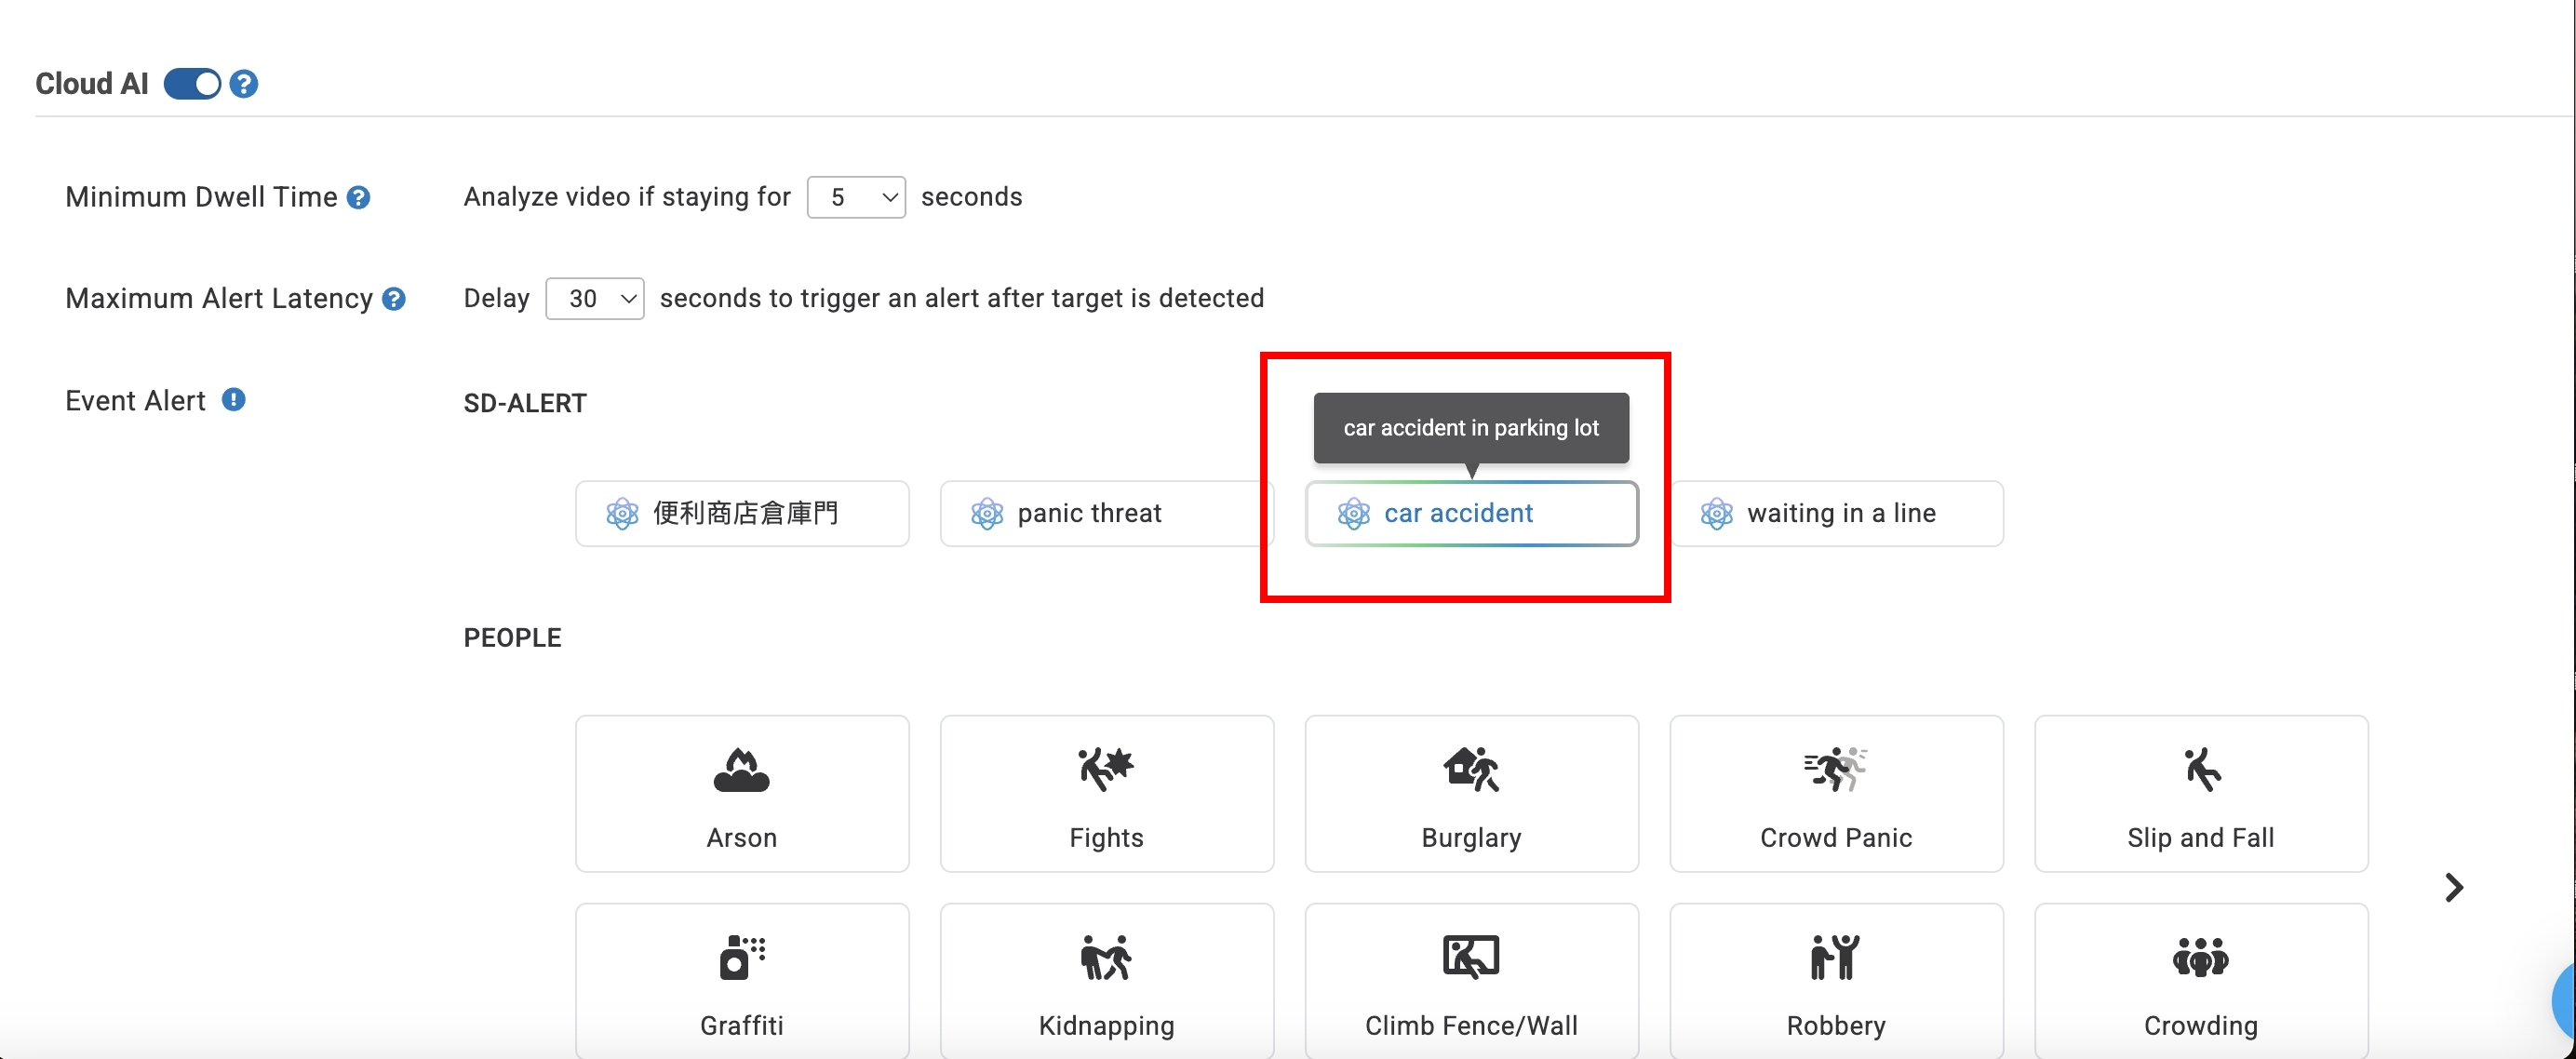Enable the Graffiti alert card
2576x1059 pixels.
coord(741,980)
